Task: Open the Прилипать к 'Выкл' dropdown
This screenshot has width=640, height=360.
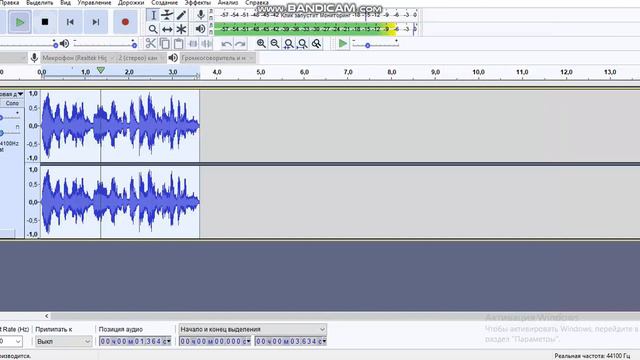Action: click(x=63, y=341)
